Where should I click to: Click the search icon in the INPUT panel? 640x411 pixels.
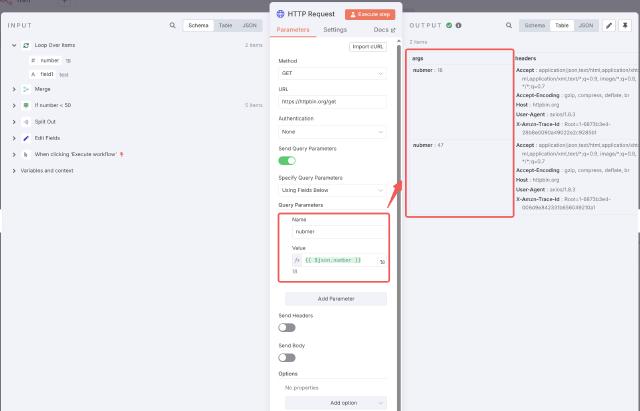point(172,24)
